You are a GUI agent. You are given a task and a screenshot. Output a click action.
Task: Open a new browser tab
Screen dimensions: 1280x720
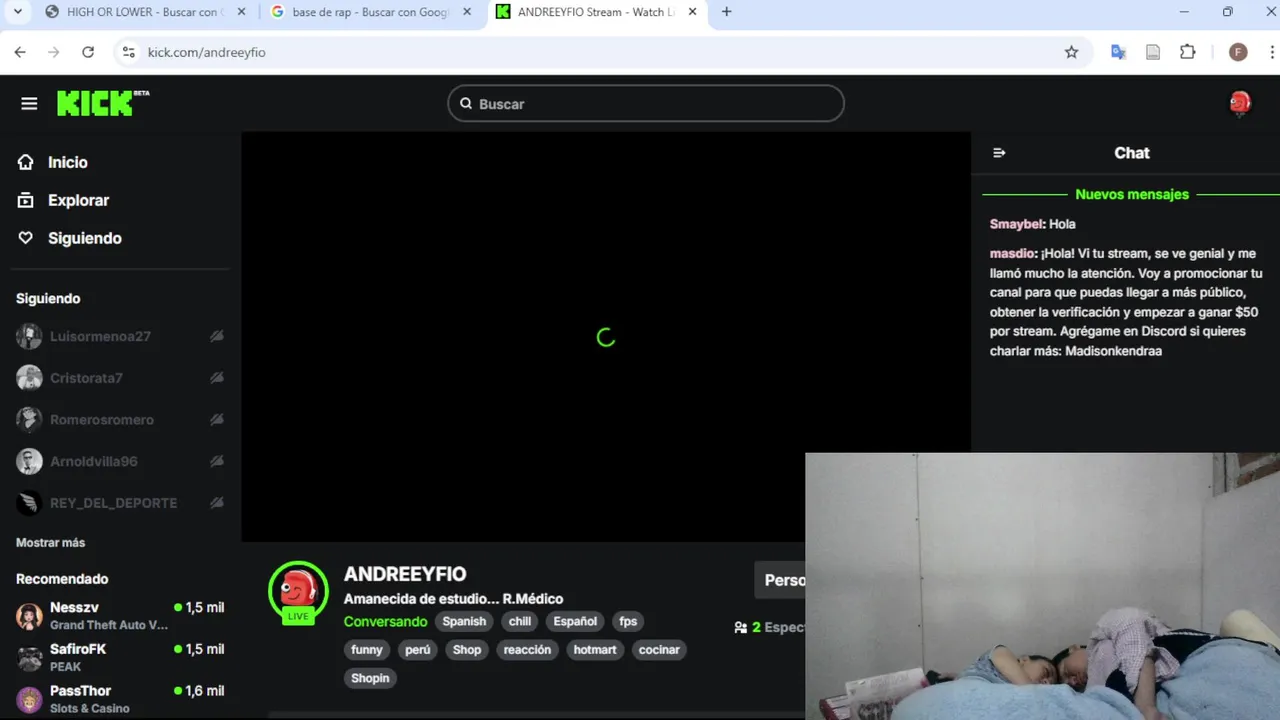[726, 12]
